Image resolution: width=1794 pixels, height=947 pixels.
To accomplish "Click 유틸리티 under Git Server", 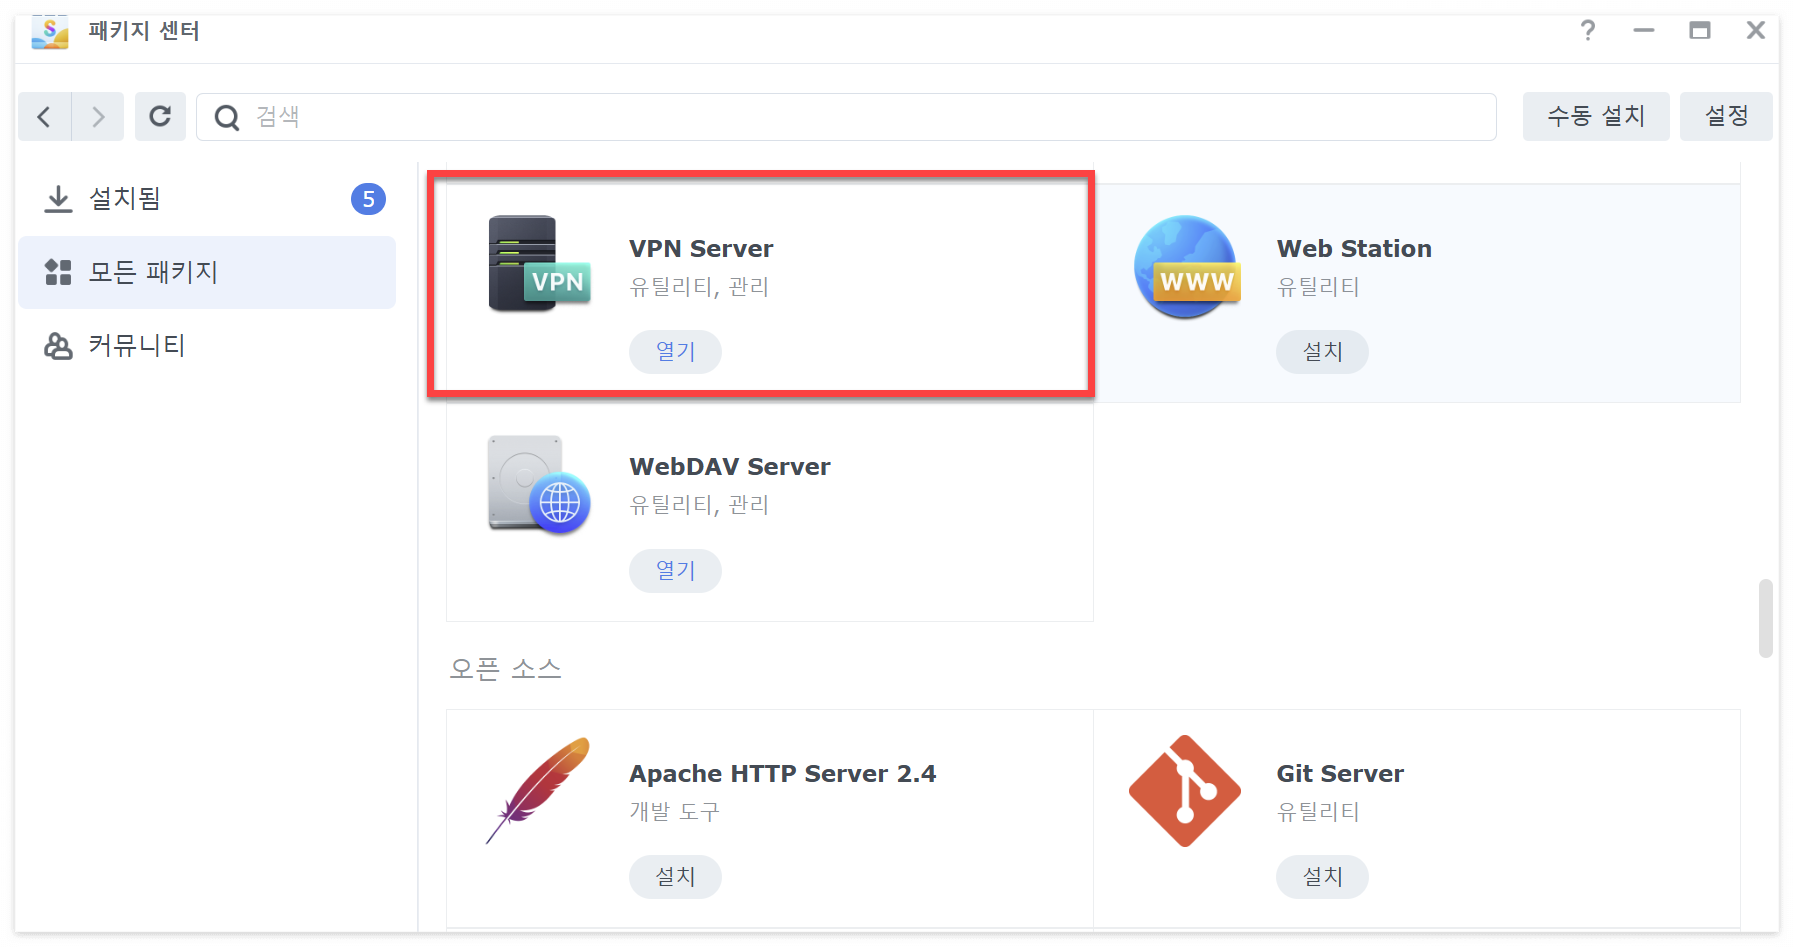I will [1318, 812].
